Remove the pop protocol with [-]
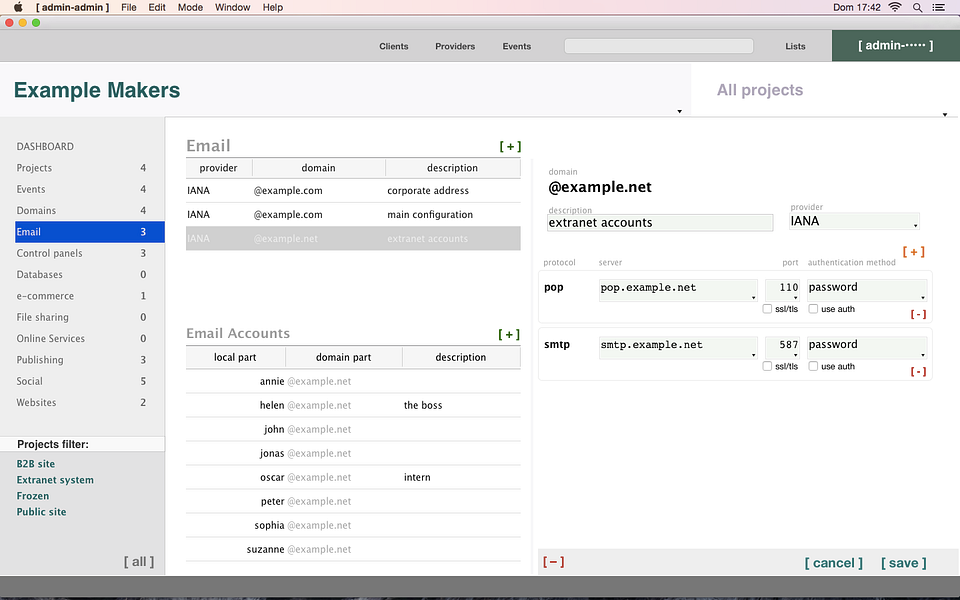This screenshot has height=600, width=960. [x=918, y=315]
